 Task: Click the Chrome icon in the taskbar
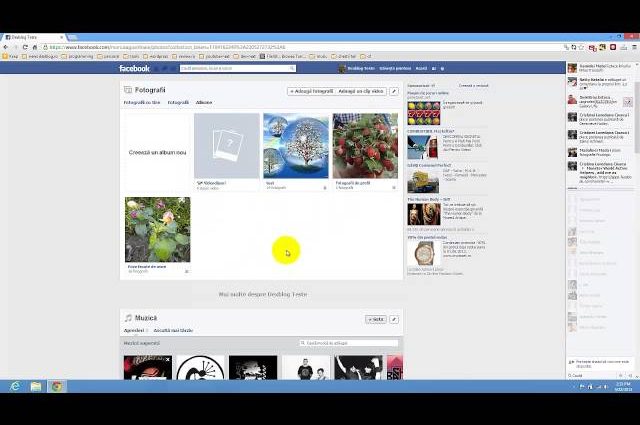56,386
